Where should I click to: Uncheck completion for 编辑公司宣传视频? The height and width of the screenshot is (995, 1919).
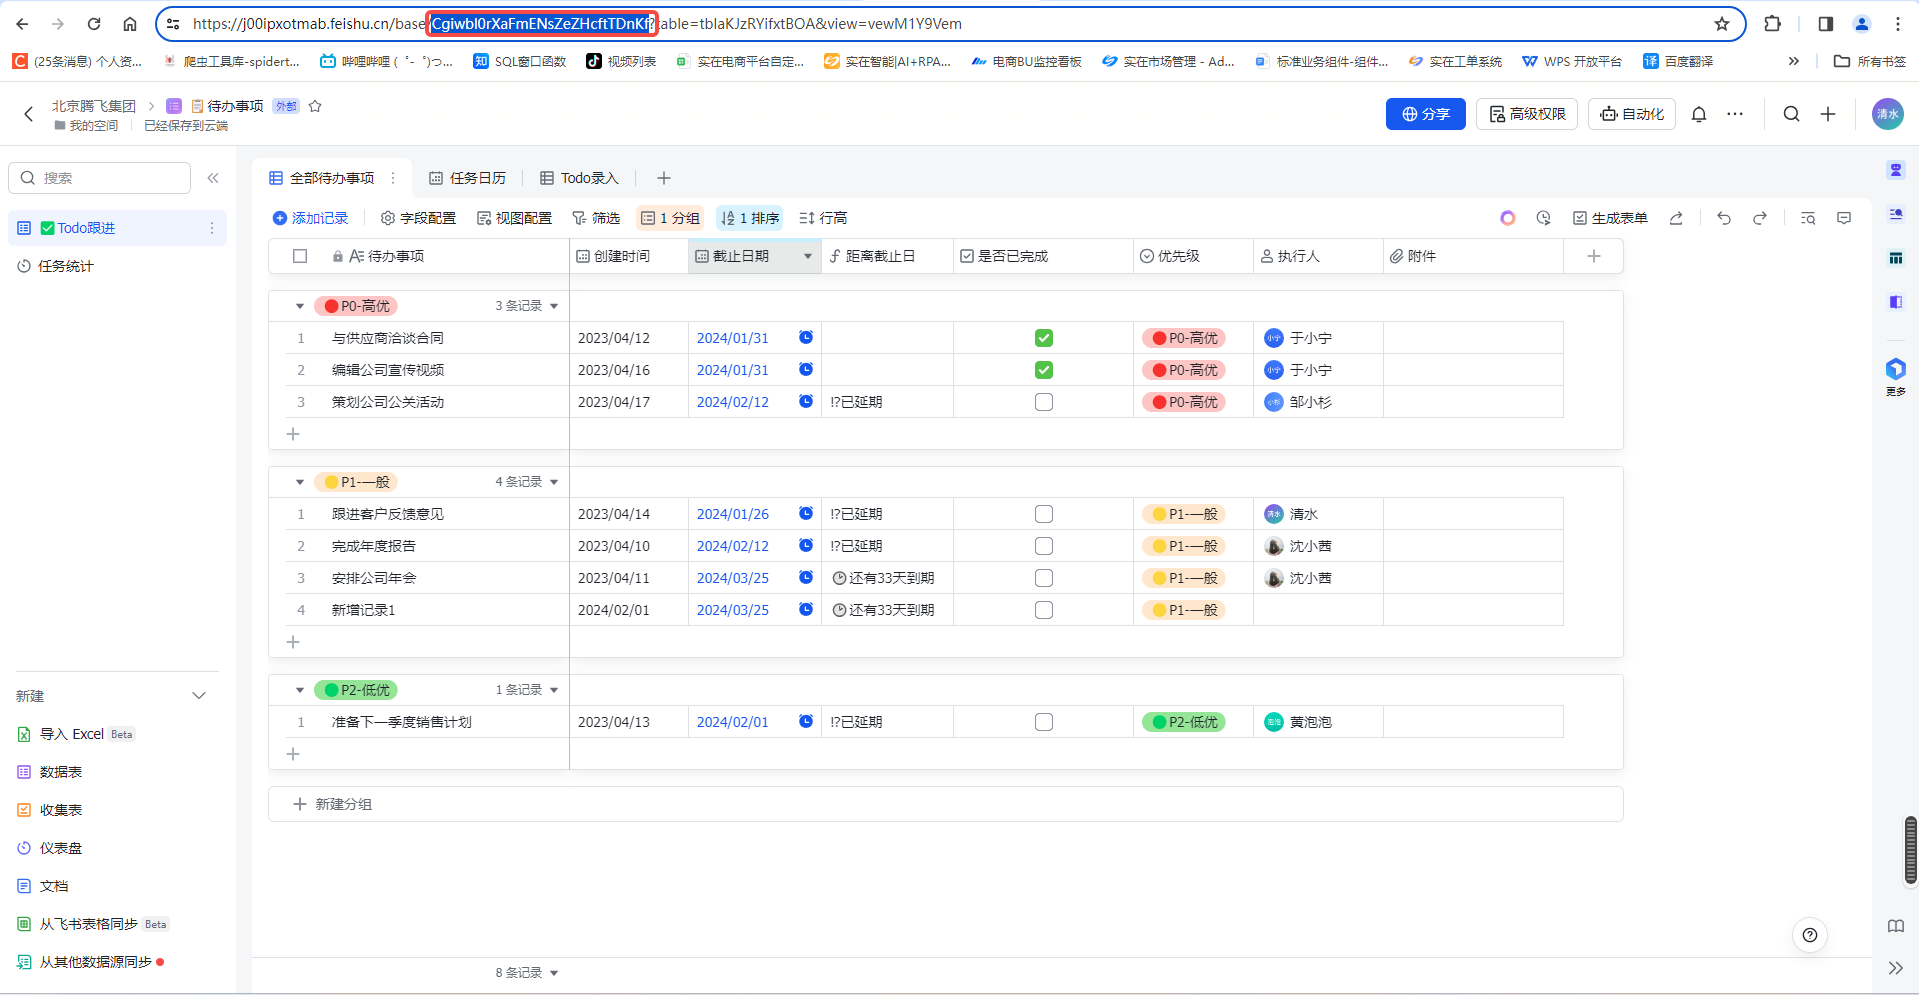click(x=1044, y=370)
